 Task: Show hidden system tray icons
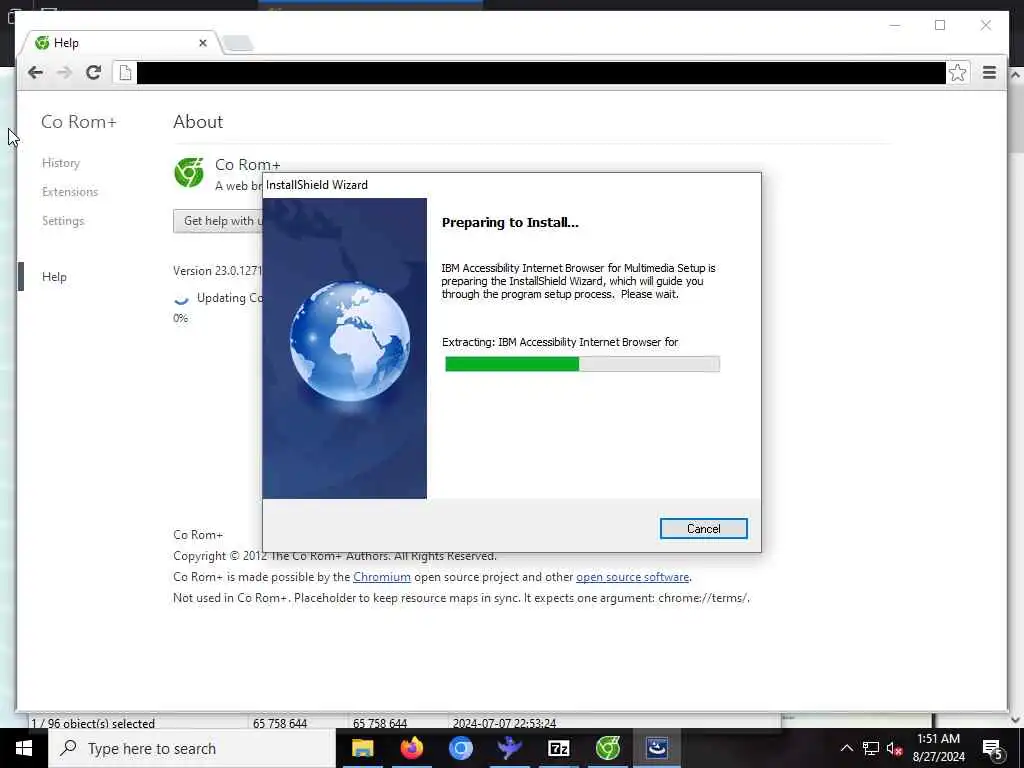846,748
